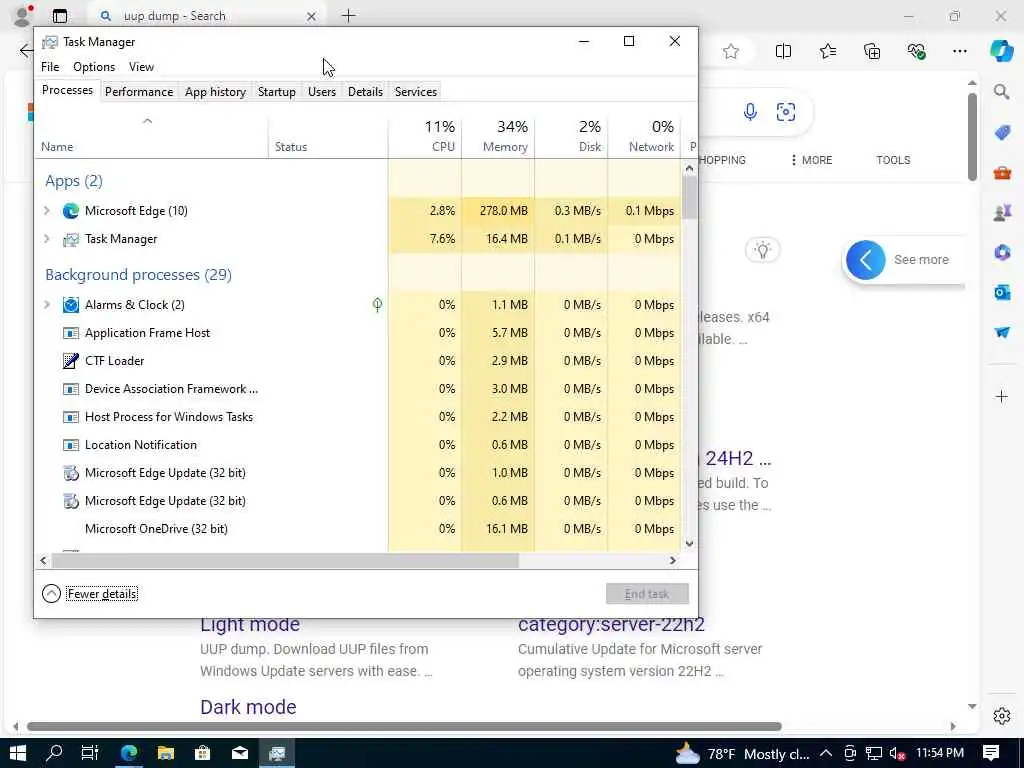Sort processes by CPU column header
This screenshot has height=768, width=1024.
click(x=425, y=136)
